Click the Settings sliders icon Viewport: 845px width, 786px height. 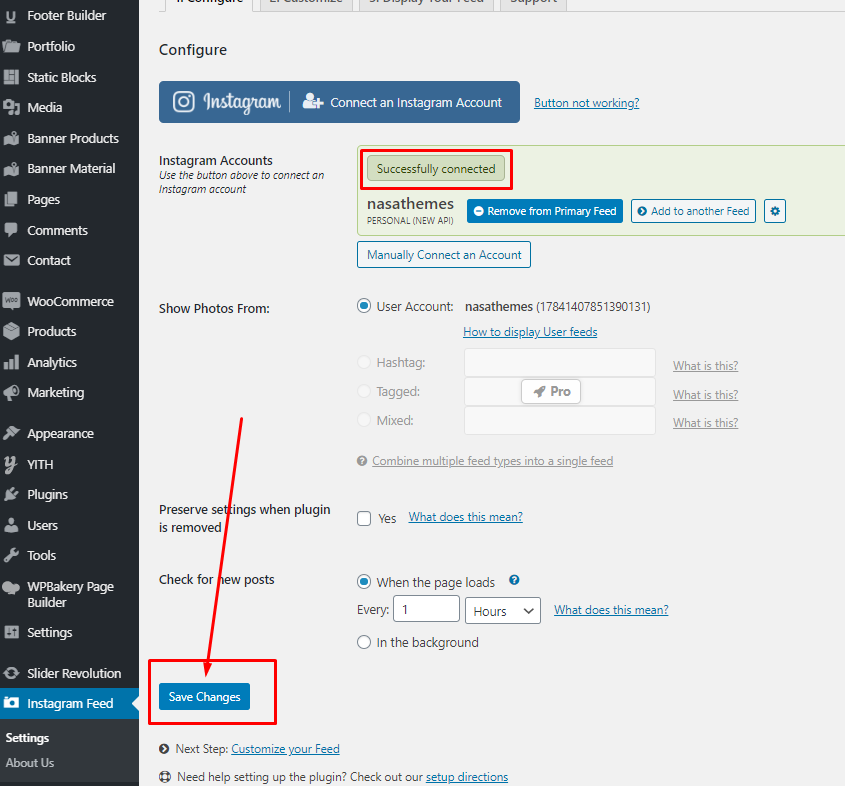(x=11, y=632)
